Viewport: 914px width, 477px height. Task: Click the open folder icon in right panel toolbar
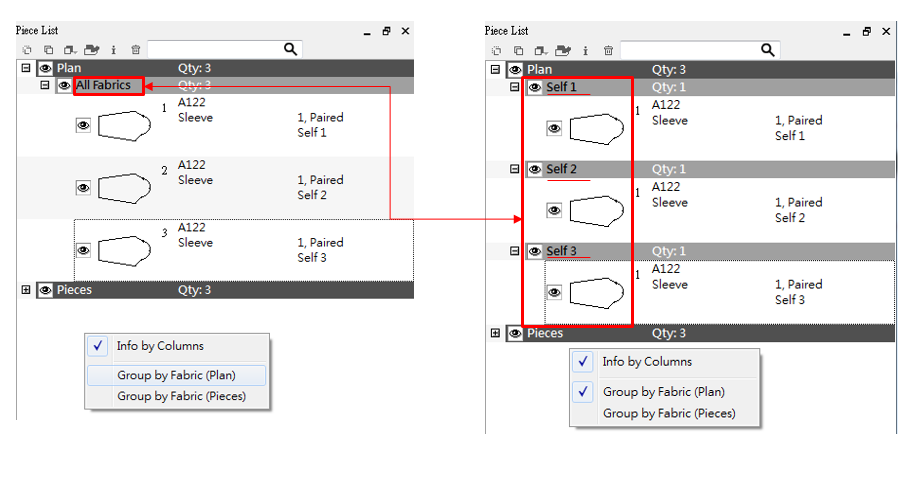coord(563,50)
